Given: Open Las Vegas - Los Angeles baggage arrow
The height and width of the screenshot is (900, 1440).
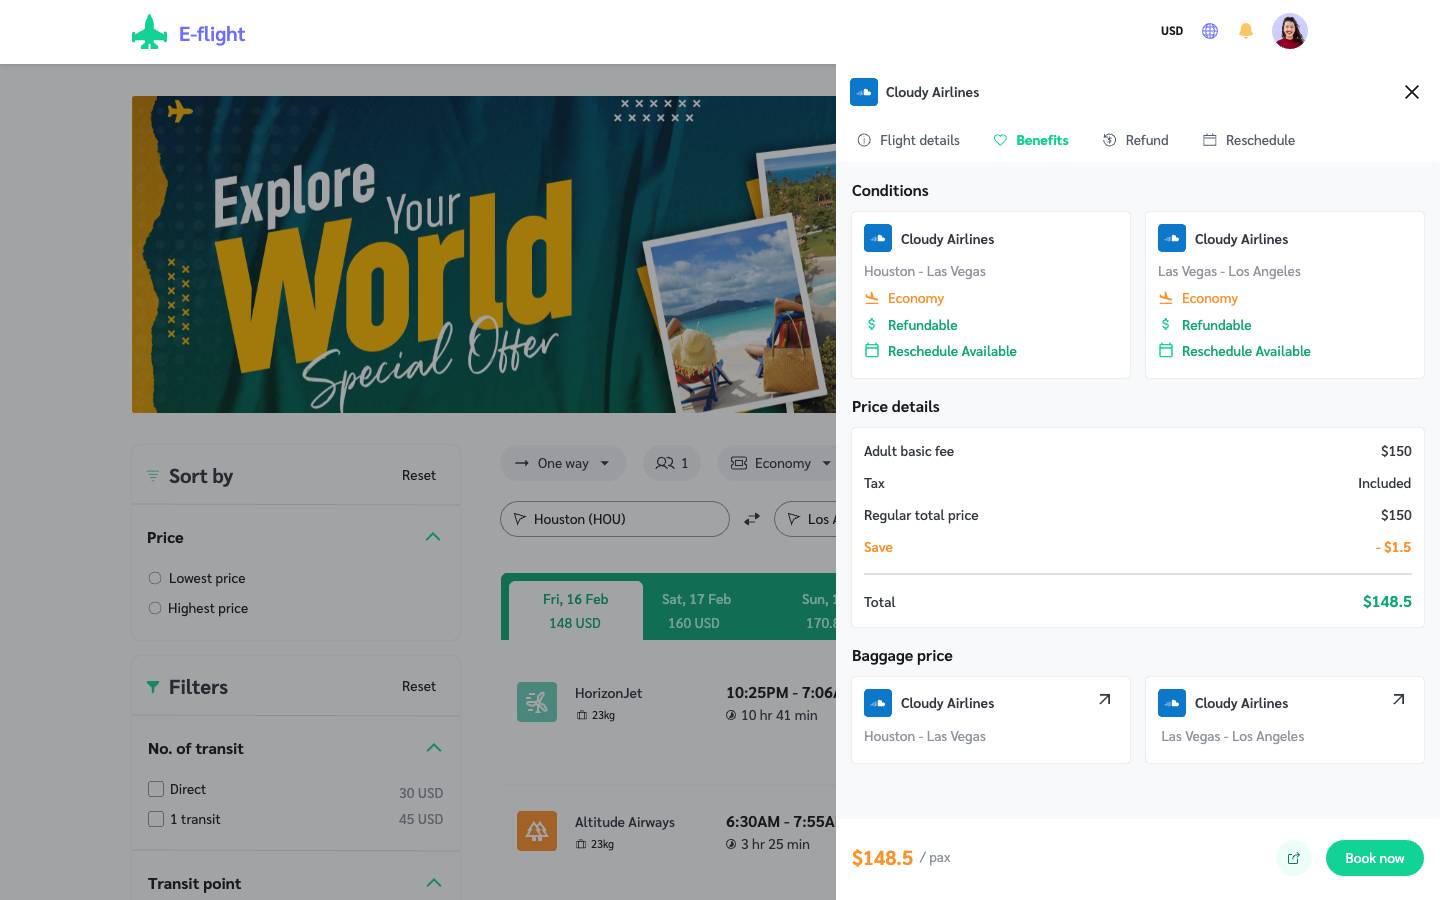Looking at the screenshot, I should [1398, 700].
